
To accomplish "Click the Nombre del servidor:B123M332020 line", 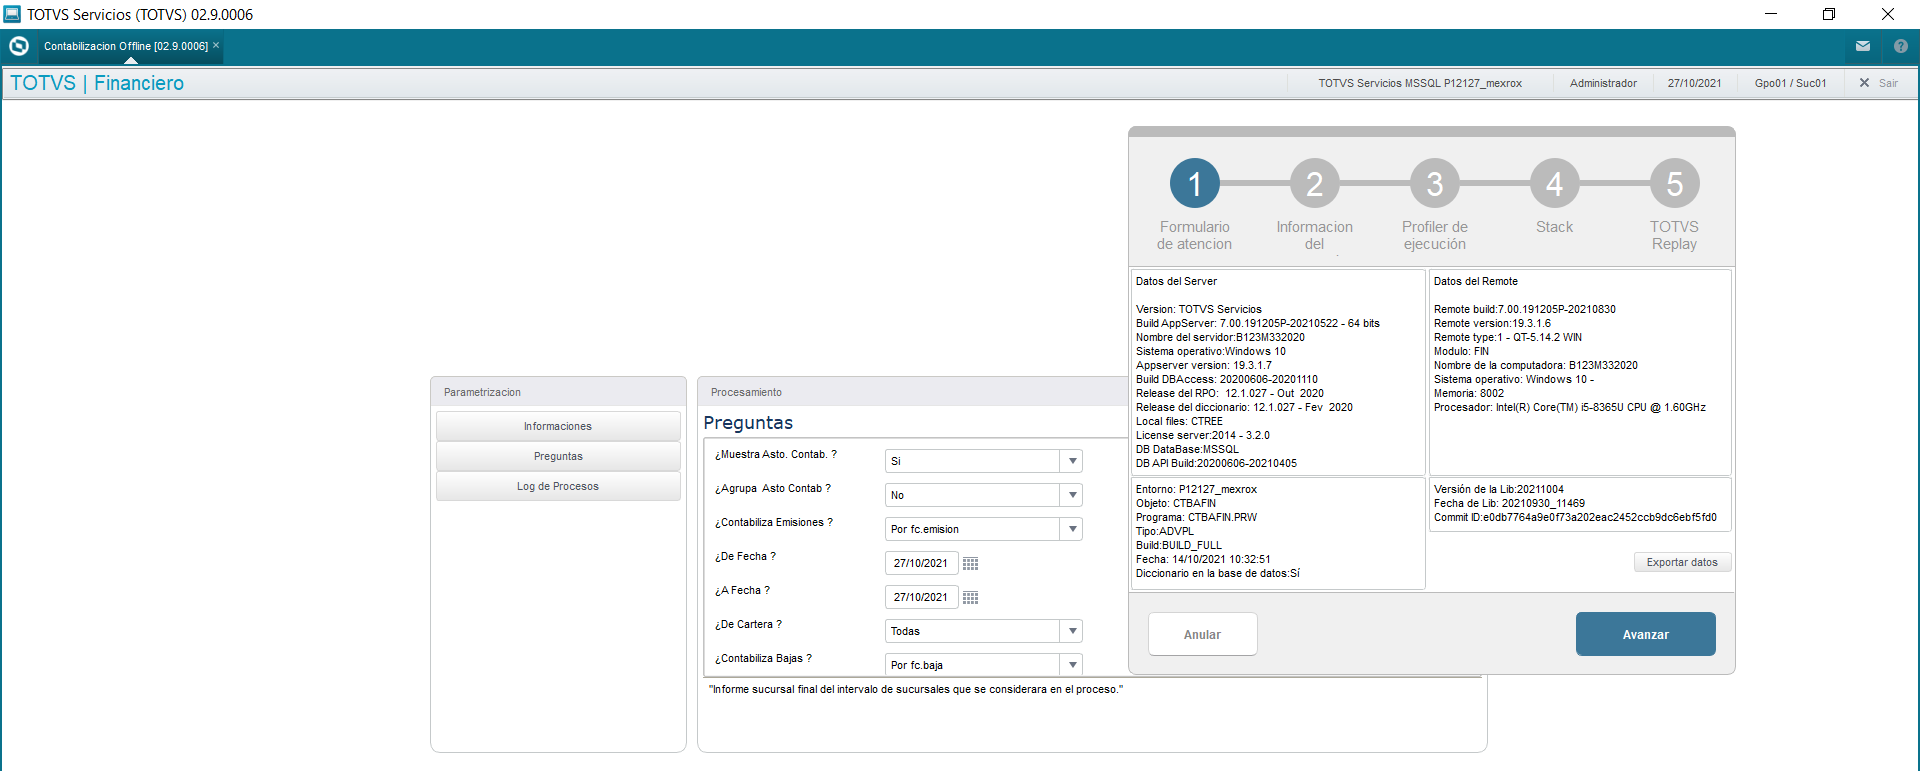I will [x=1220, y=337].
